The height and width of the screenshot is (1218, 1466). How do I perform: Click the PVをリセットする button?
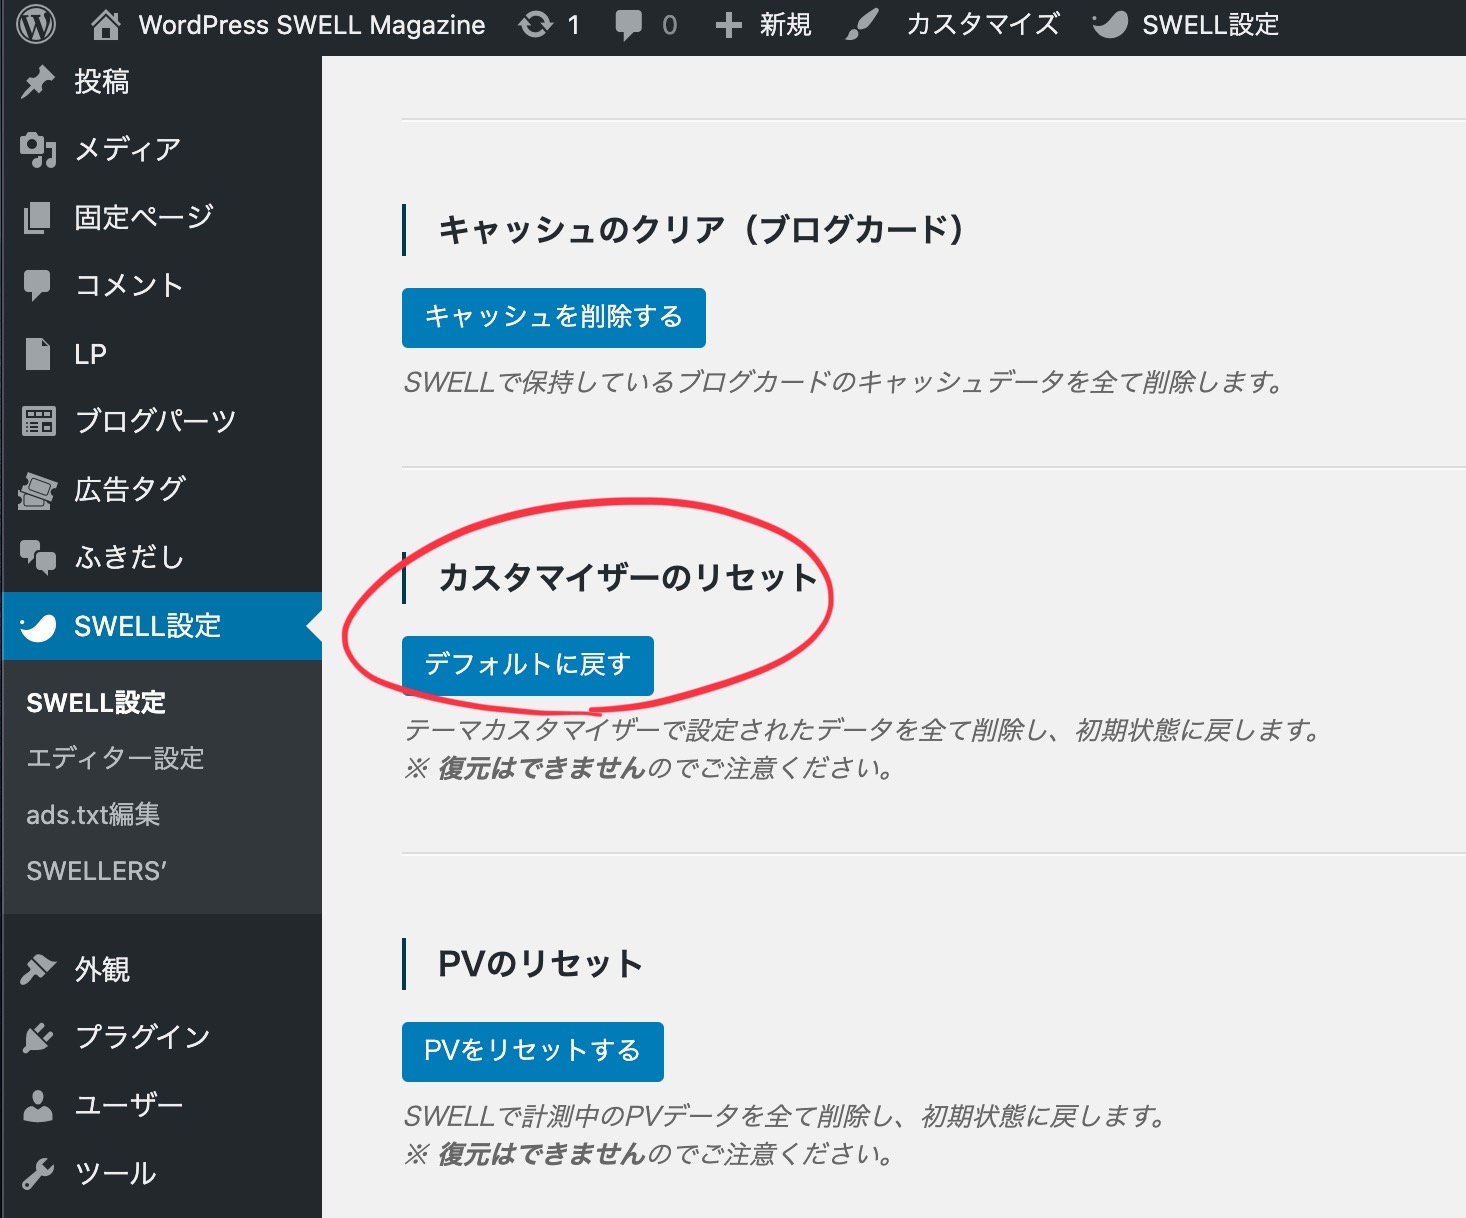pyautogui.click(x=532, y=1051)
